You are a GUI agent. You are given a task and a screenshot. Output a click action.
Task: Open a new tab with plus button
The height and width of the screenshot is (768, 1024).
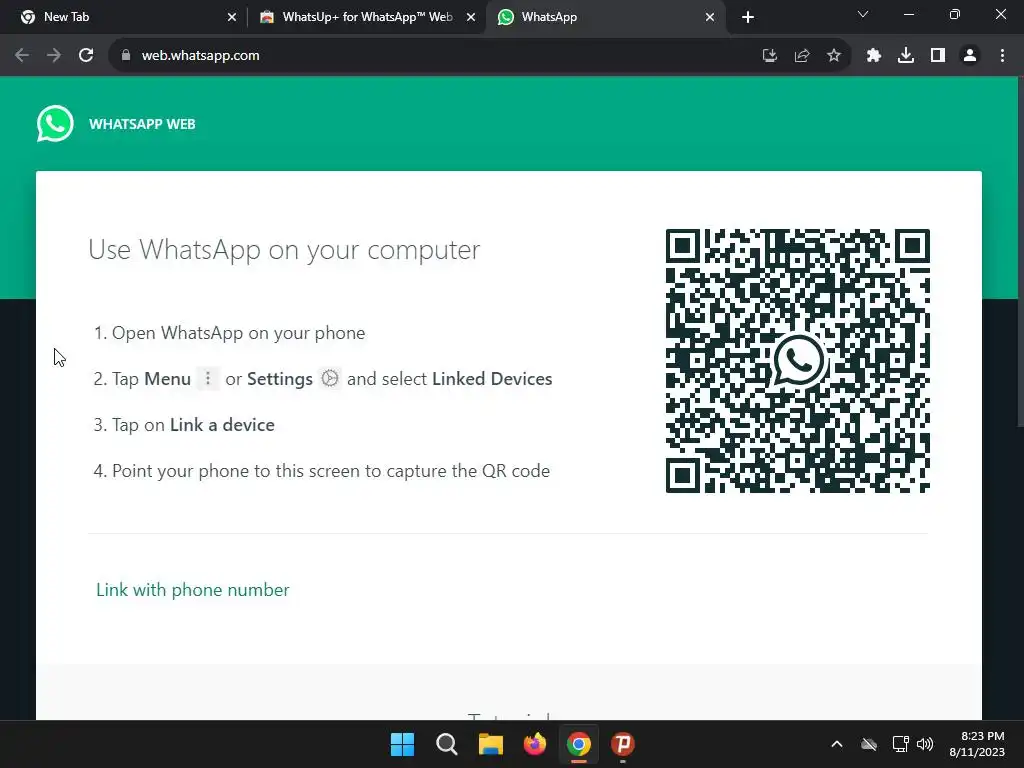coord(748,18)
